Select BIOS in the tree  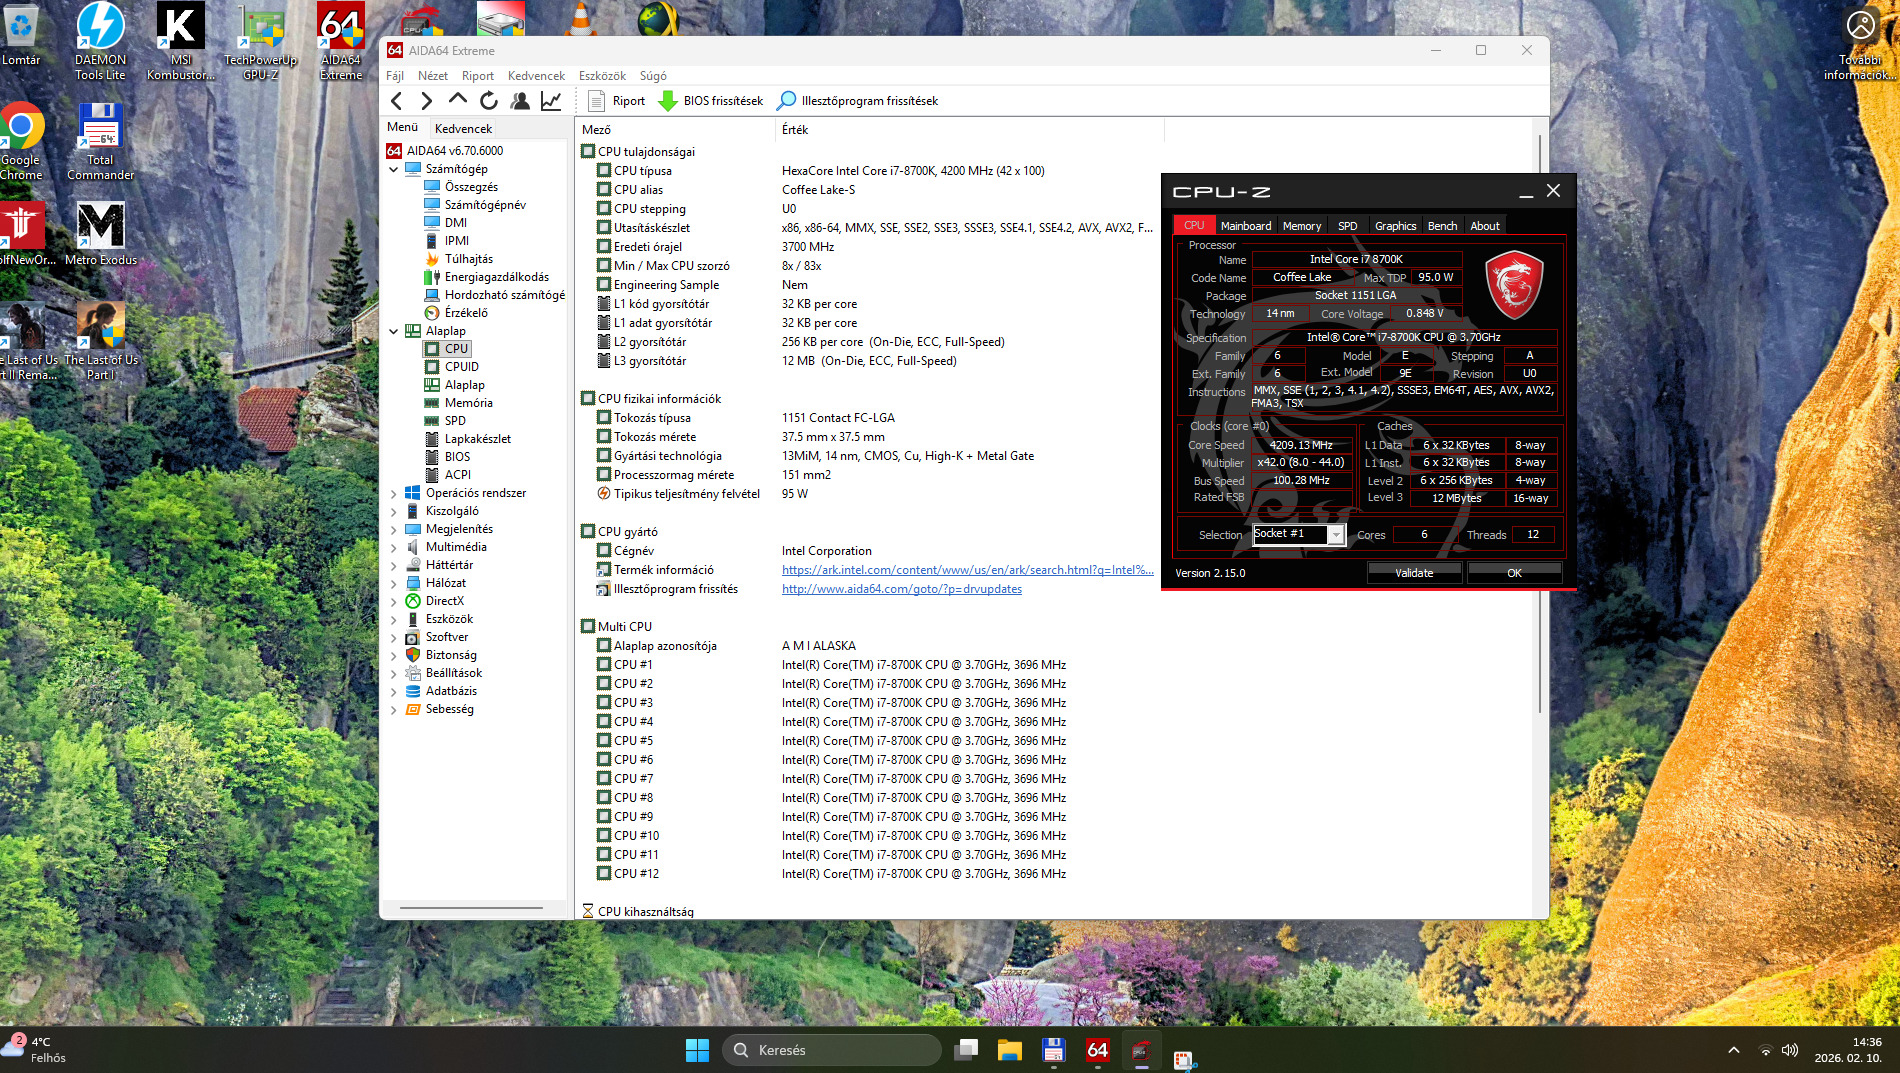(x=457, y=457)
